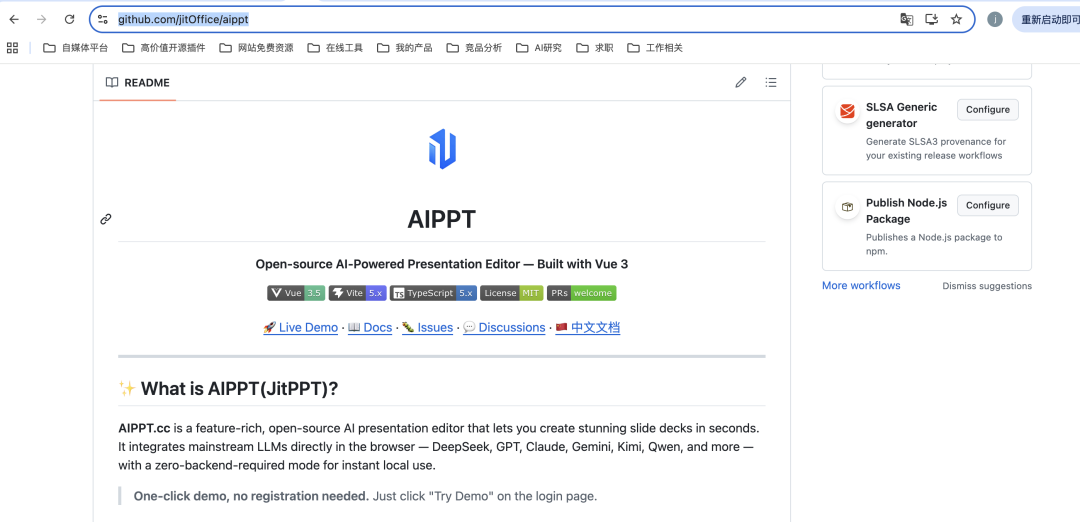Click the Vue 3.5 badge

(296, 293)
